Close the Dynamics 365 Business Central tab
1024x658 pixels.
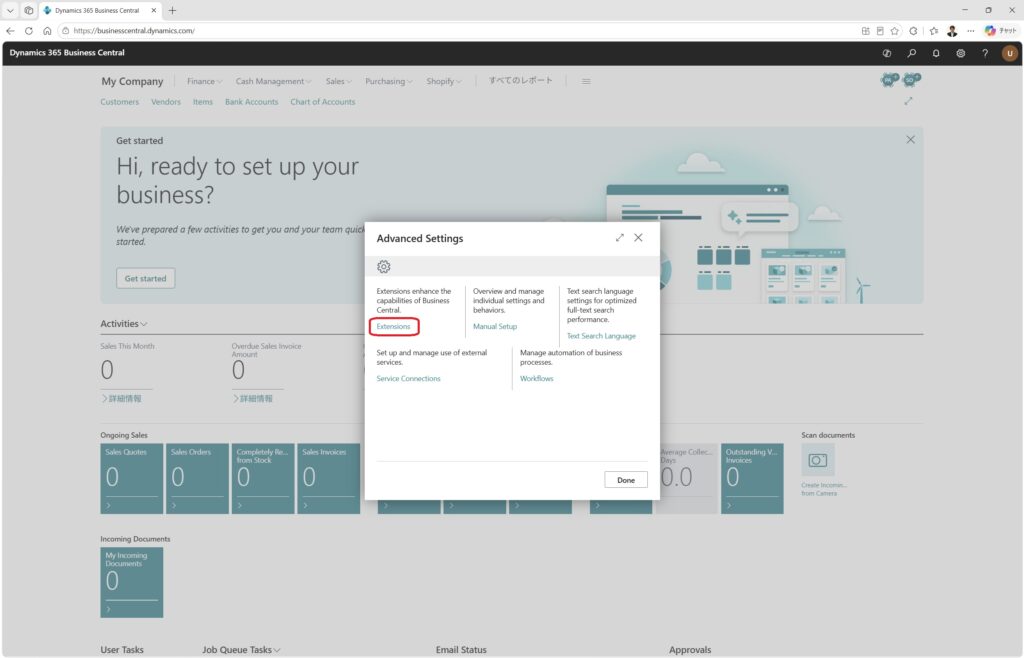153,10
